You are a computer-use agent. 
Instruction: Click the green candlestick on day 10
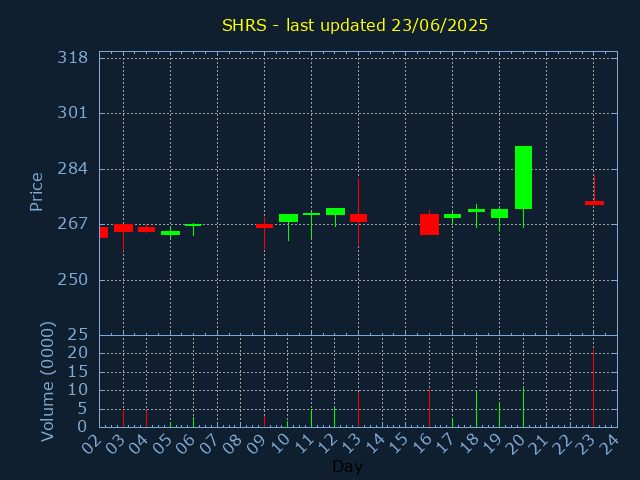pos(289,218)
